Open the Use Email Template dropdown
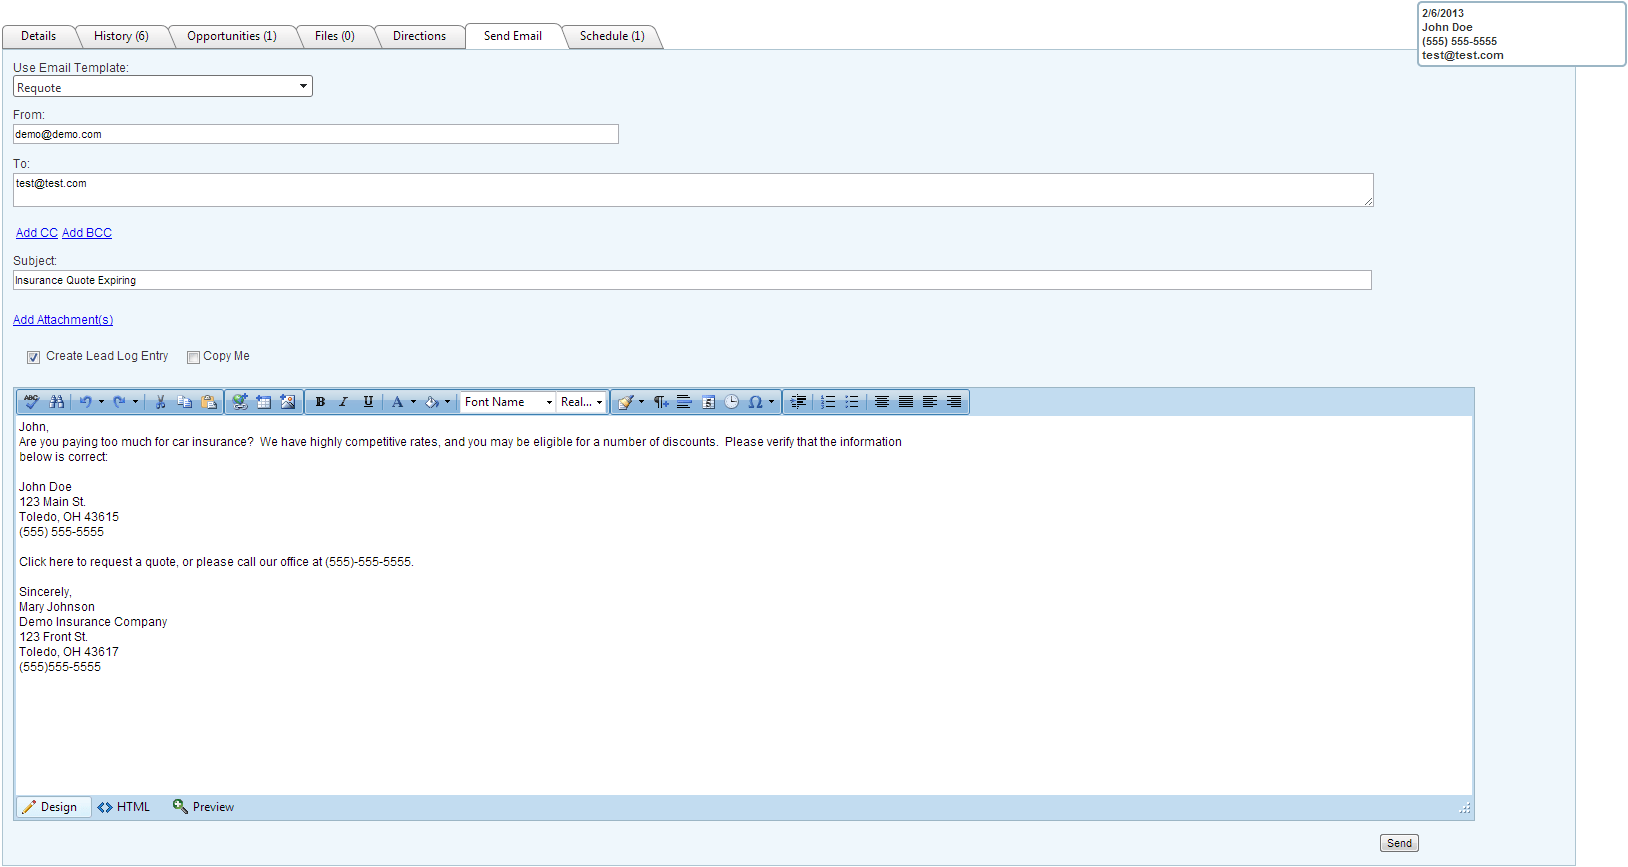This screenshot has width=1628, height=867. 163,87
